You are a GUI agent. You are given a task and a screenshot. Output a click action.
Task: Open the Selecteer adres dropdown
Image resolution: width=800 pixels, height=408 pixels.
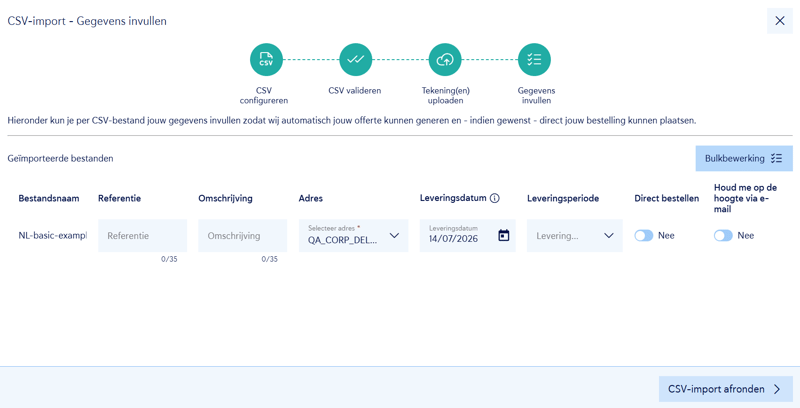pyautogui.click(x=354, y=236)
